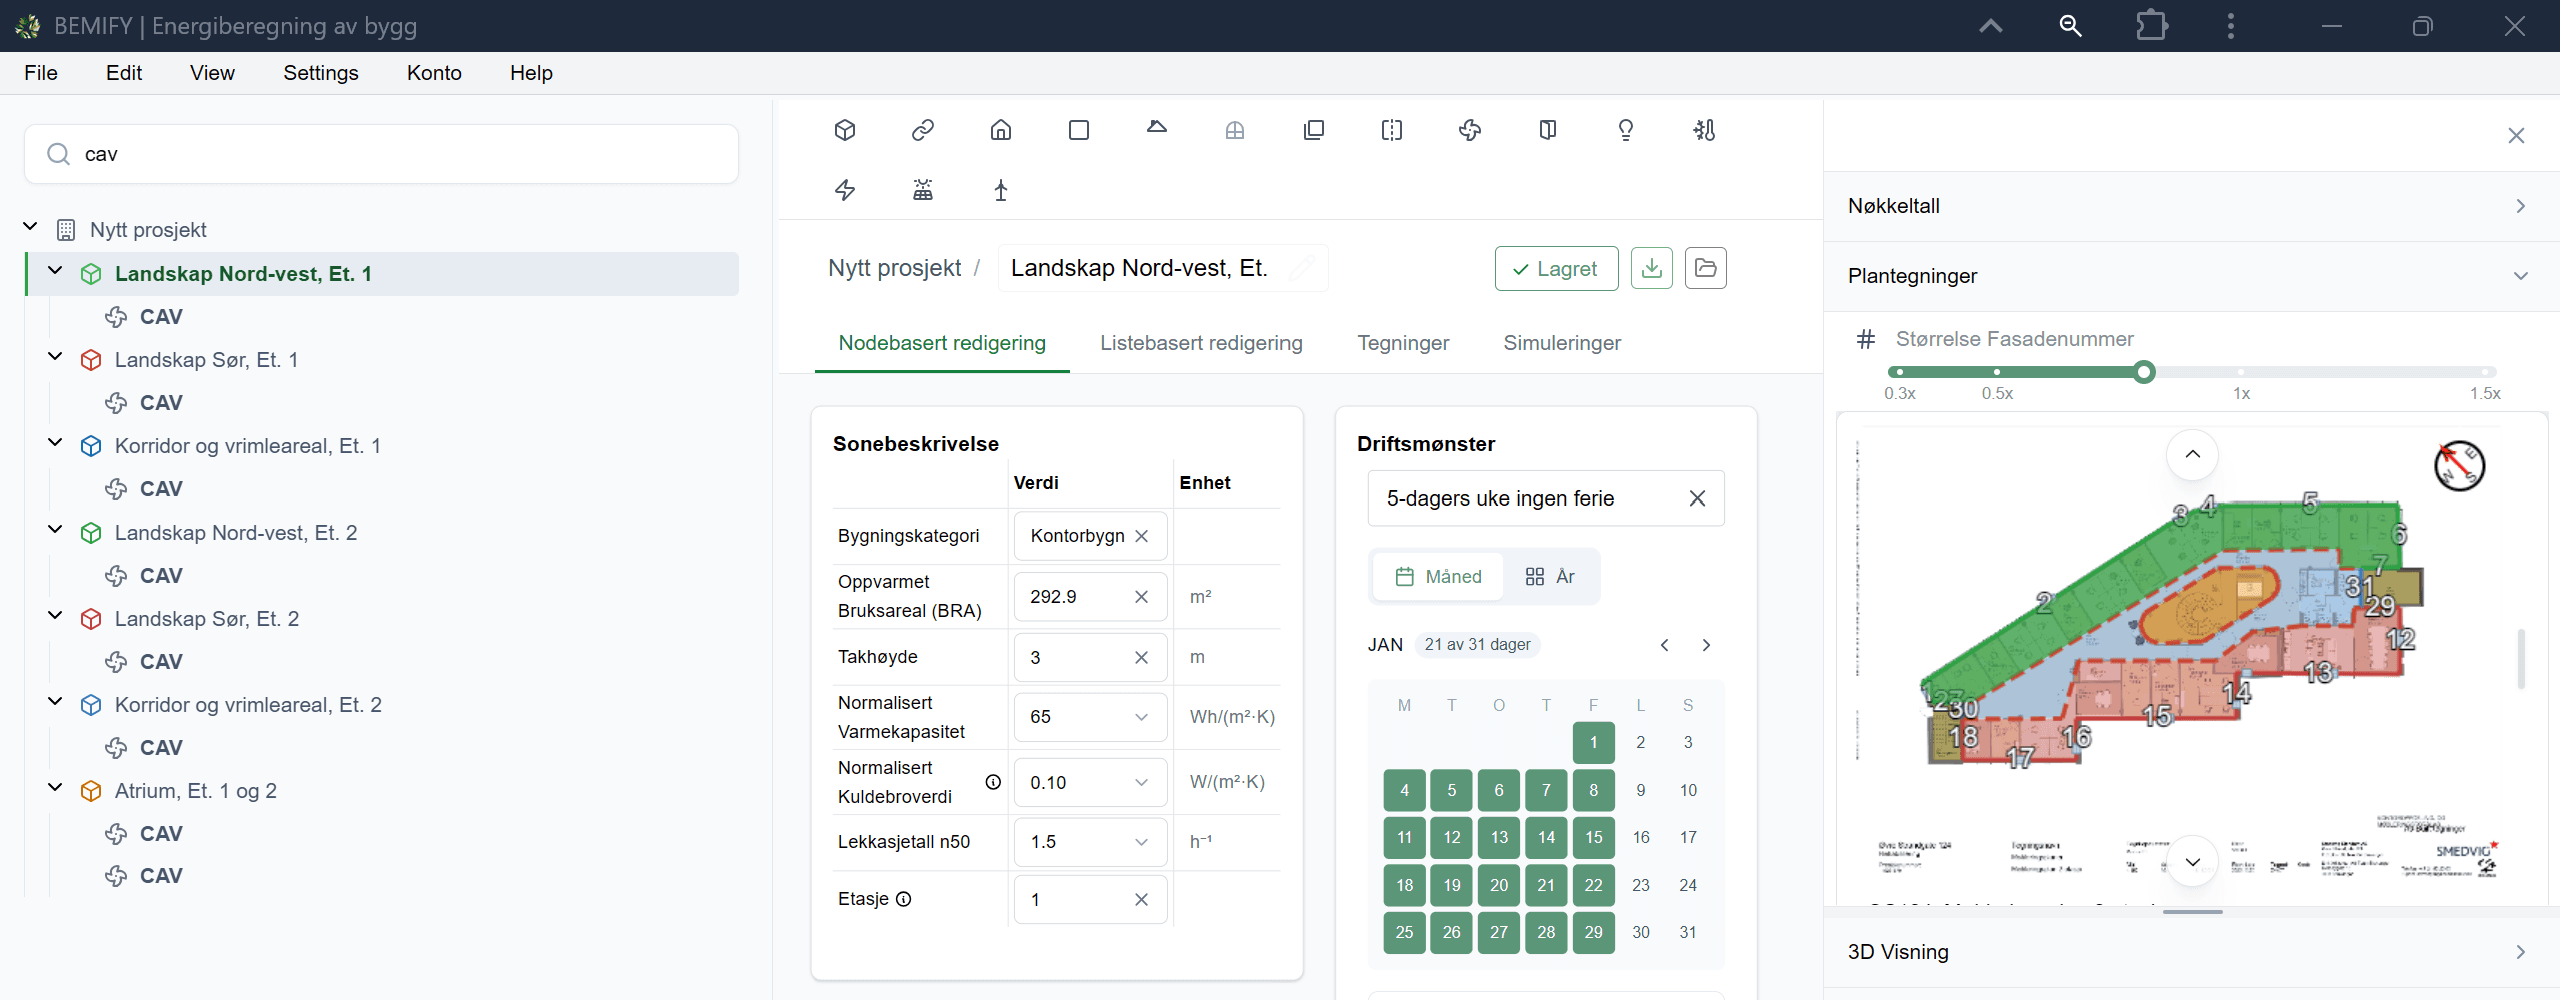
Task: Collapse the Landskap Sør, Et. 1 tree node
Action: point(55,357)
